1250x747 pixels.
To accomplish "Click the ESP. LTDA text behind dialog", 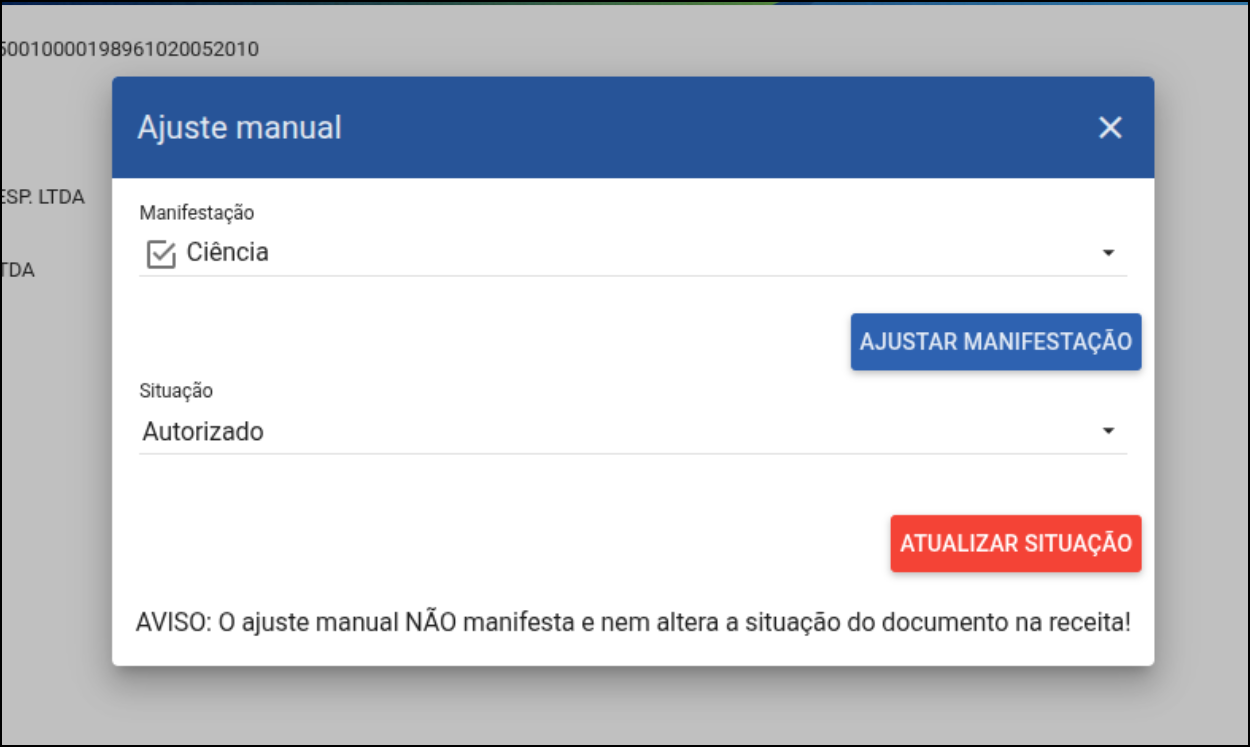I will pyautogui.click(x=42, y=197).
